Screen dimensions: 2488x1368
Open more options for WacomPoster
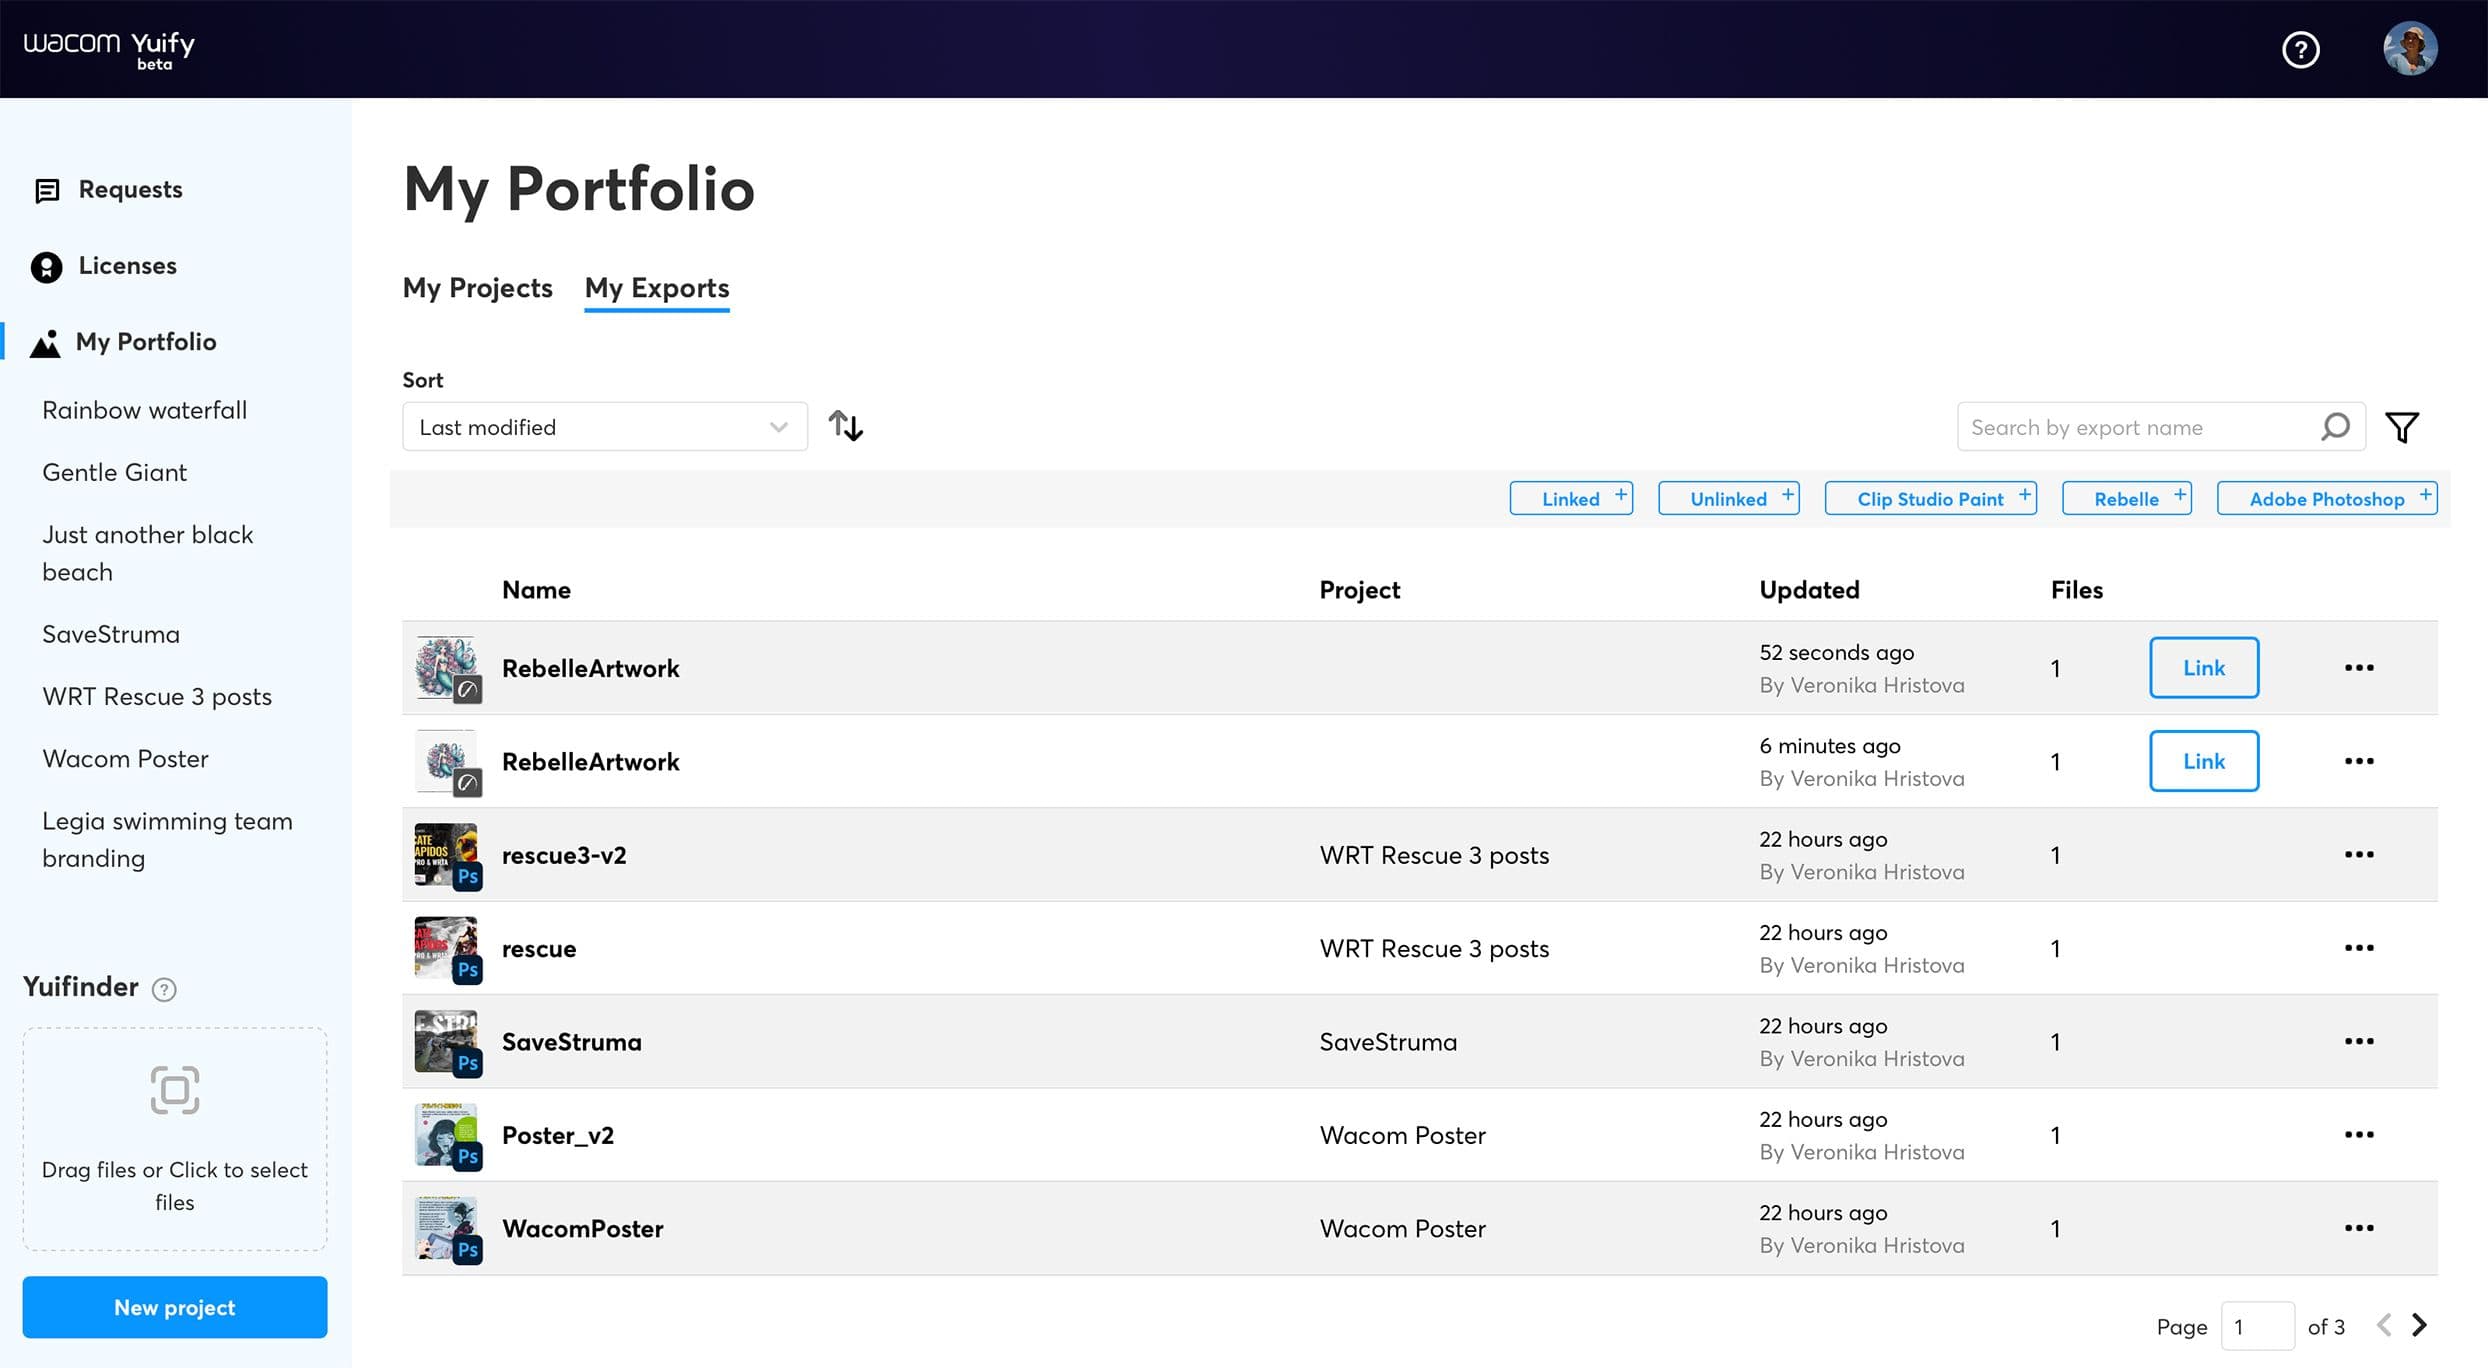(2359, 1228)
